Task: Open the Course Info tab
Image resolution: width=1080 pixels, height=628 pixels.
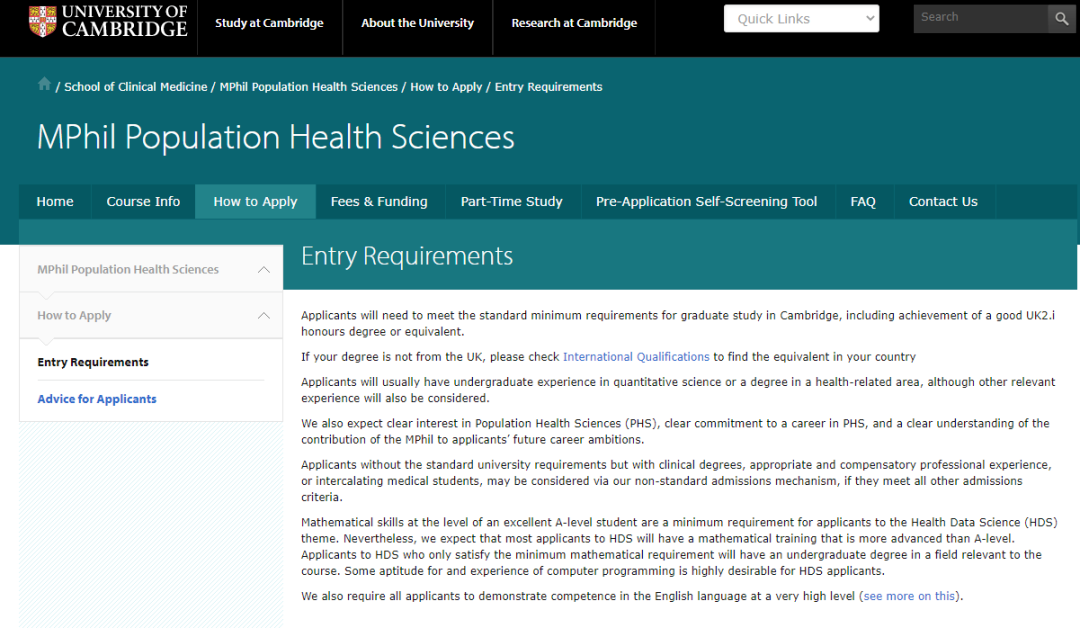Action: [x=143, y=202]
